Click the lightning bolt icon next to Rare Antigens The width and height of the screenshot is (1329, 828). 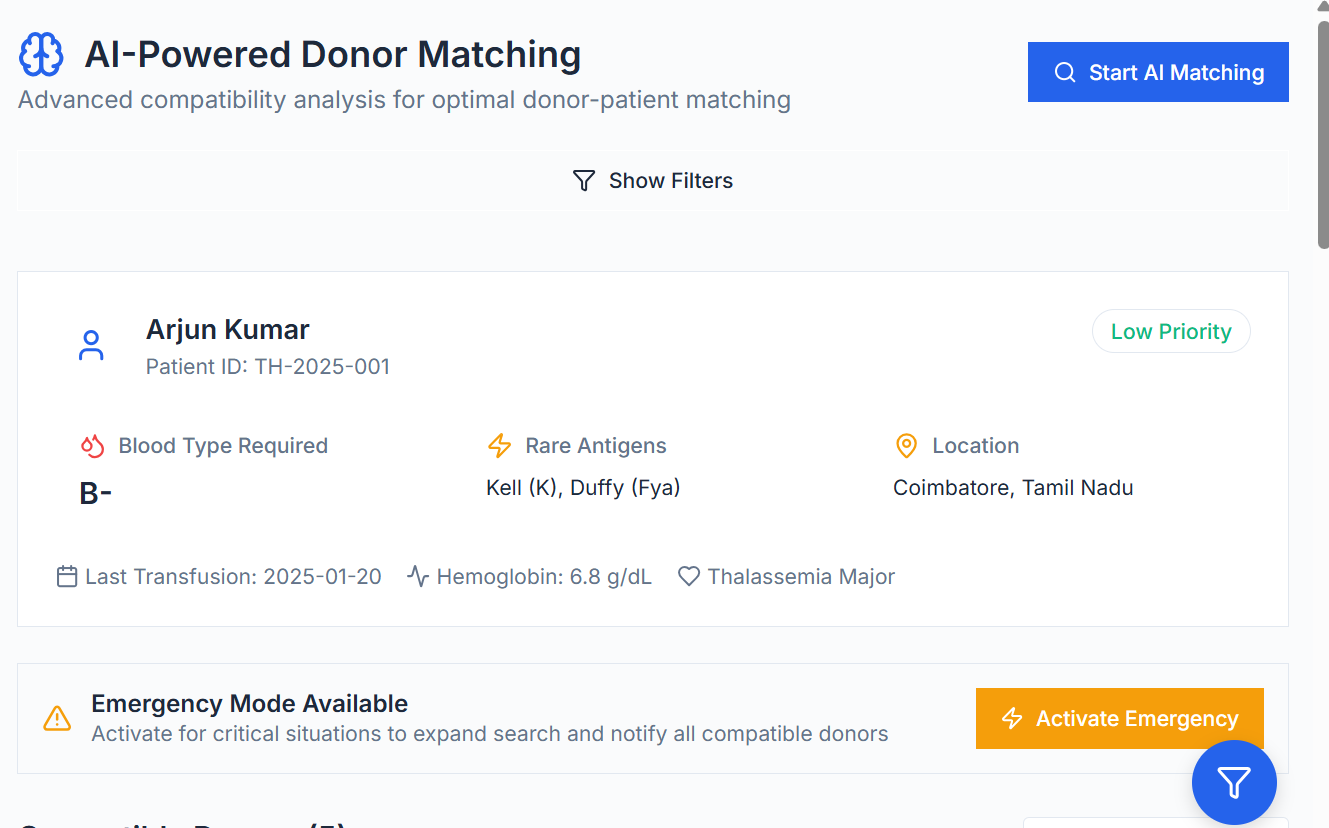click(499, 446)
